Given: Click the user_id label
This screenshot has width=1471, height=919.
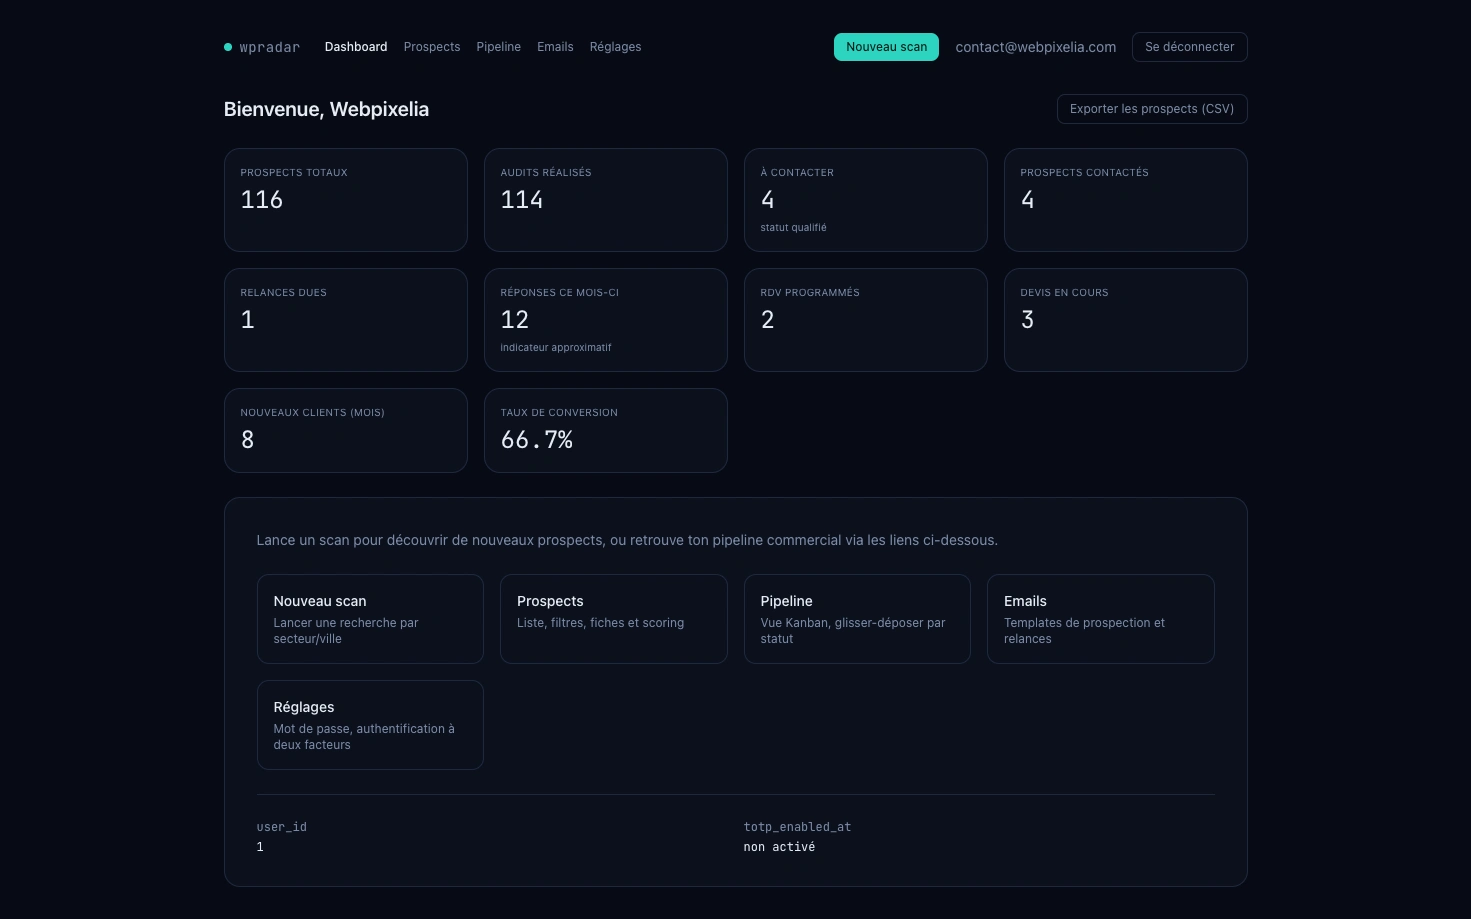Looking at the screenshot, I should 282,827.
